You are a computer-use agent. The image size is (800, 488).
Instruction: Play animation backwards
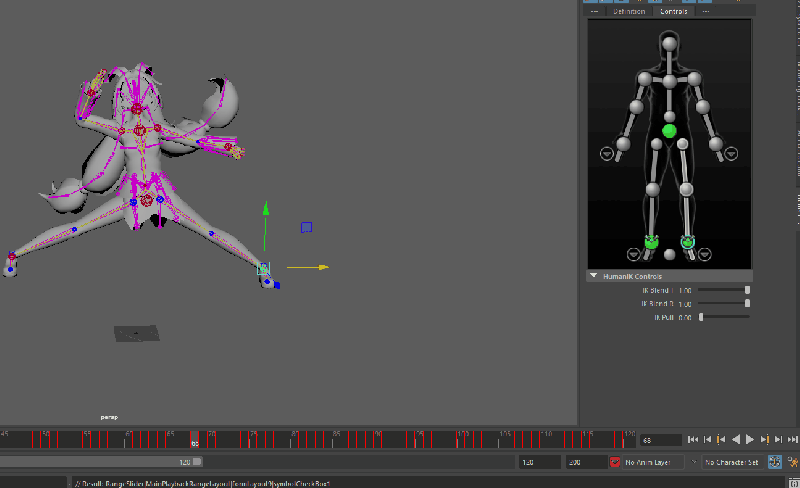point(736,440)
